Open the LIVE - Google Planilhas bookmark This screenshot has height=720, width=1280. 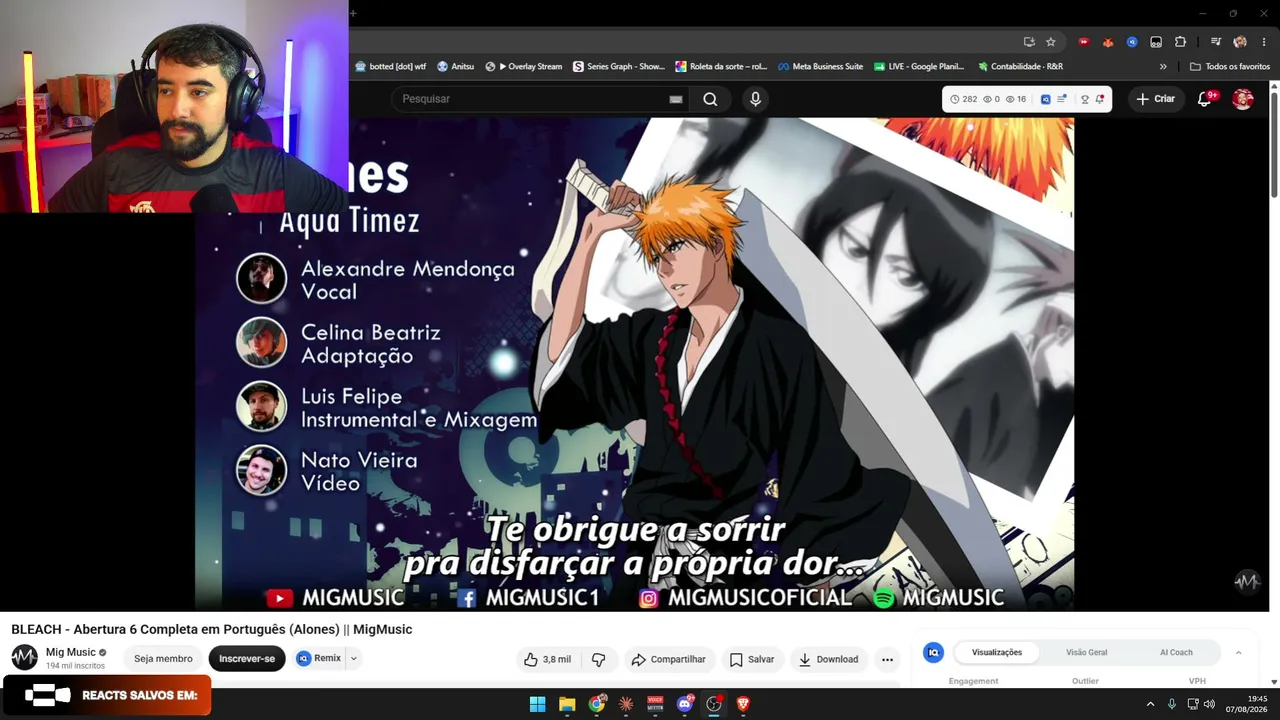pyautogui.click(x=919, y=67)
